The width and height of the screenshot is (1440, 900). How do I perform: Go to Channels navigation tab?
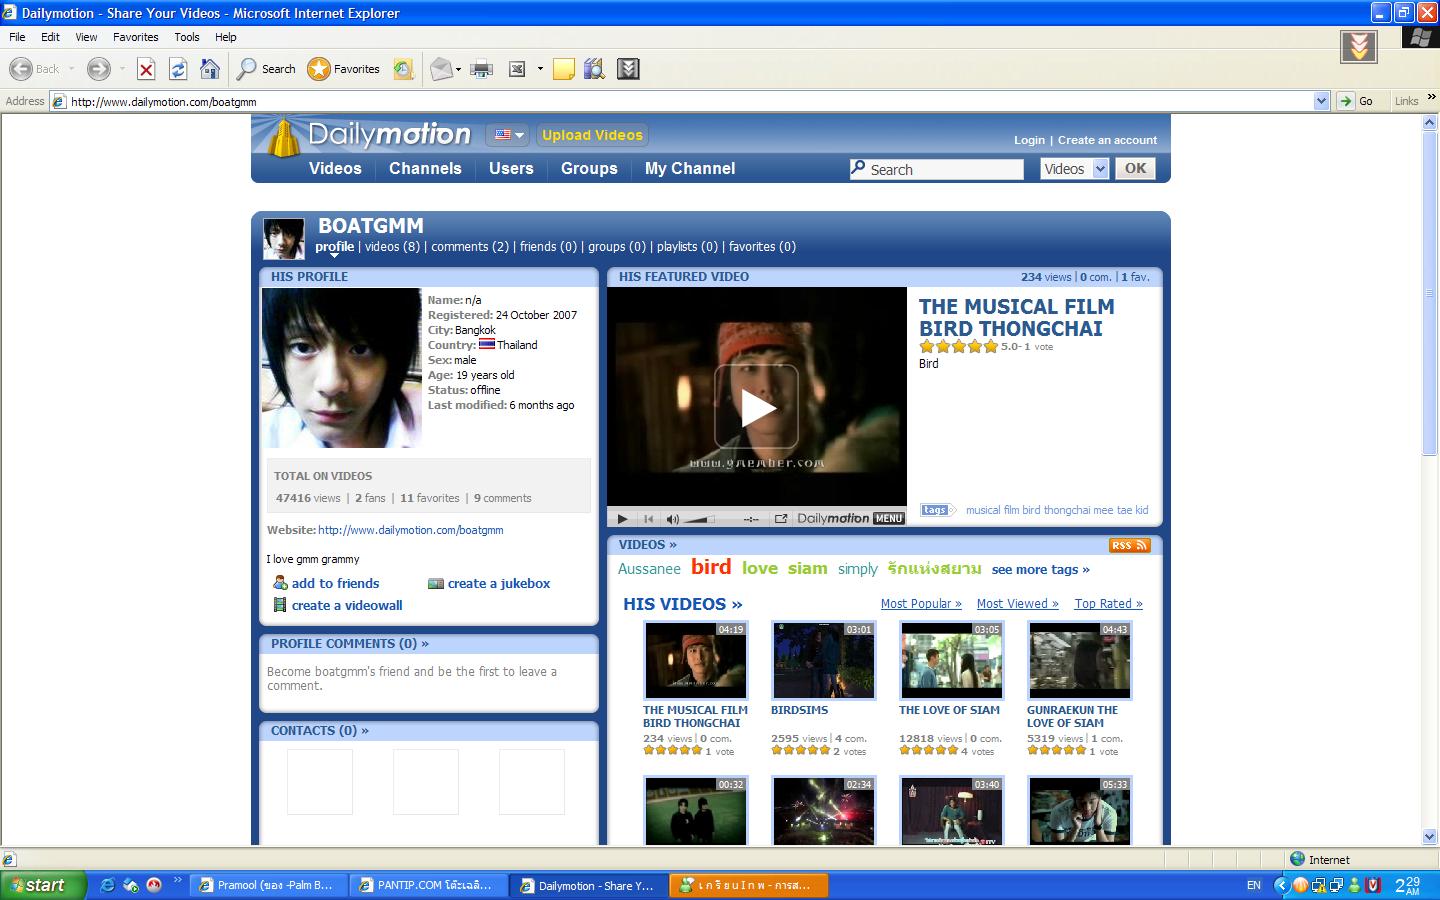[x=425, y=168]
